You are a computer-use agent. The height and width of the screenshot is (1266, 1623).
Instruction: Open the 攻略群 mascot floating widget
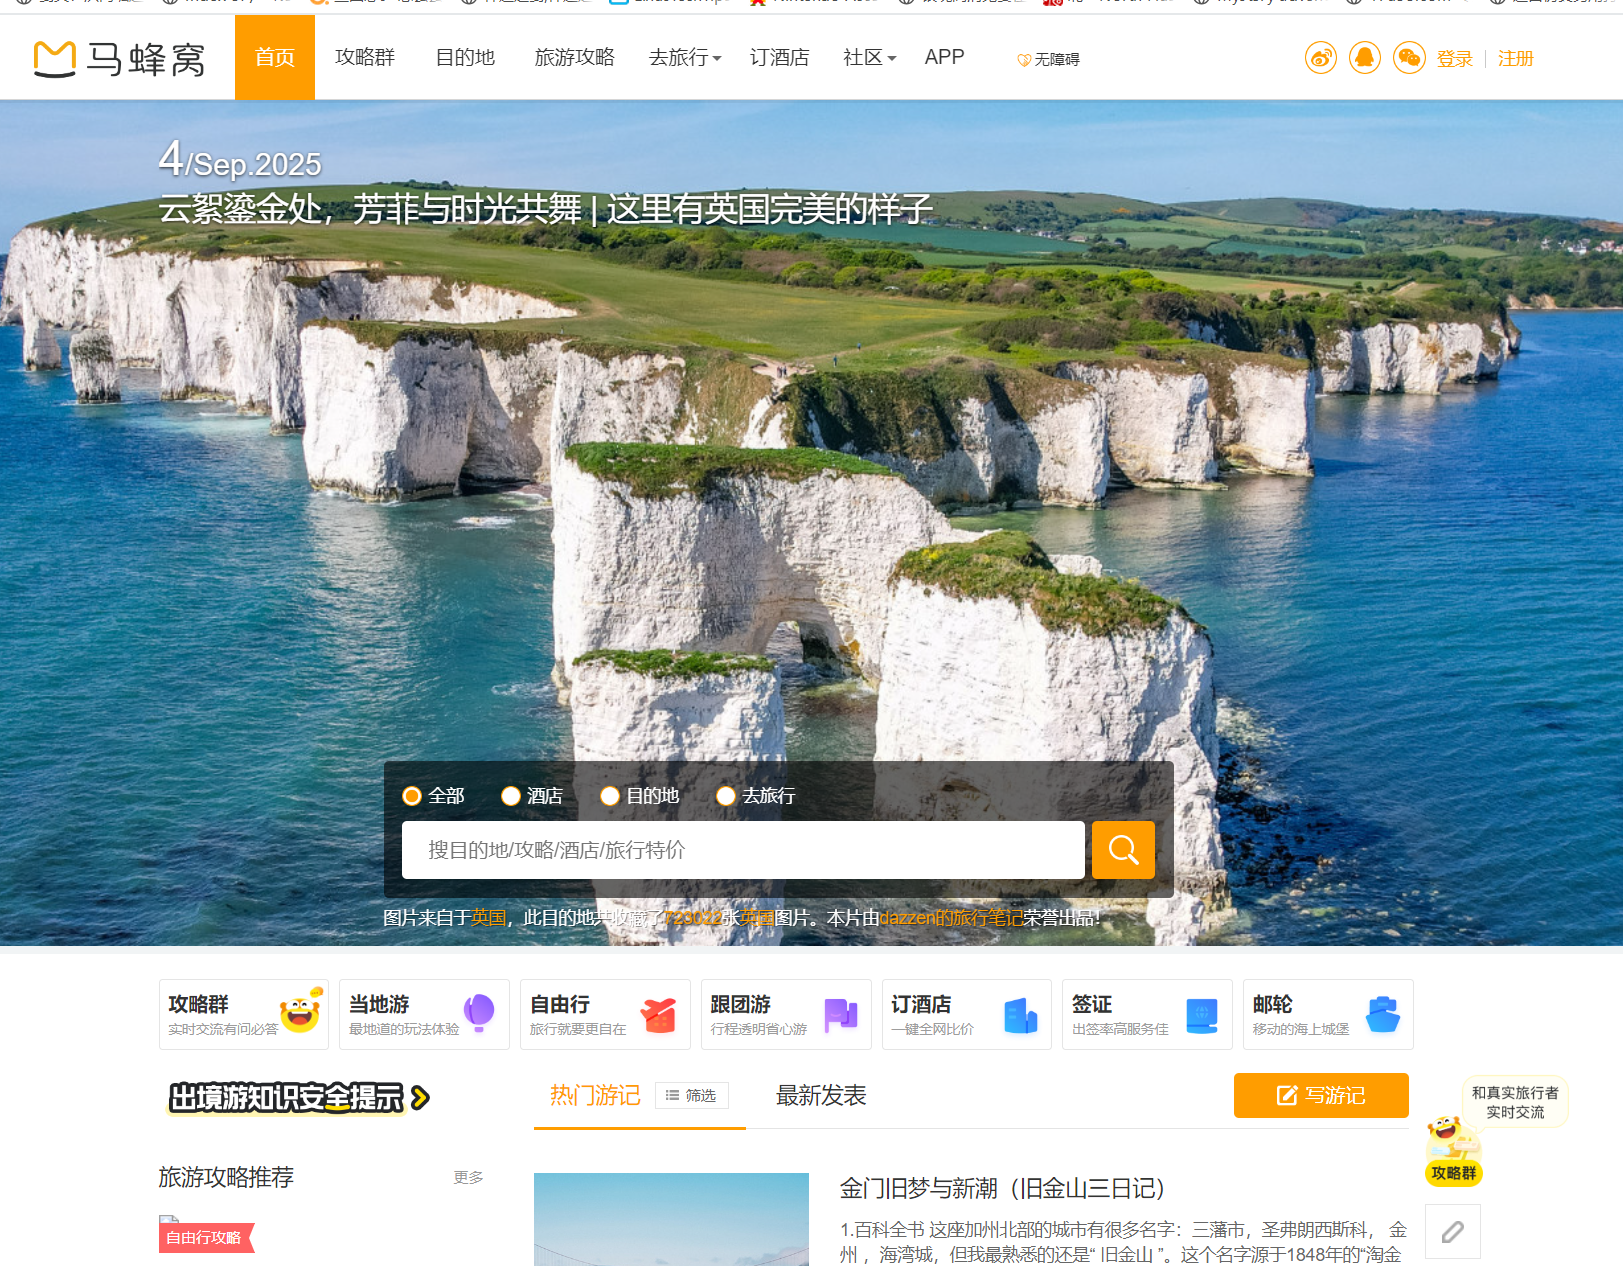tap(1453, 1150)
